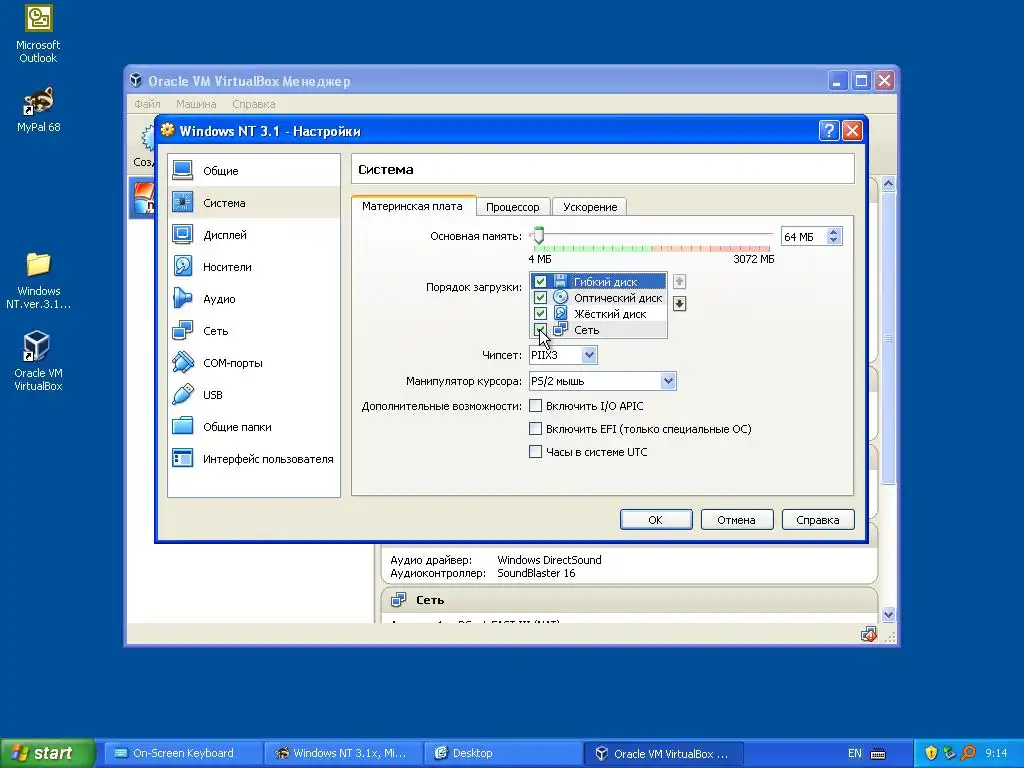
Task: Open the Дисплей monitor icon
Action: tap(183, 234)
